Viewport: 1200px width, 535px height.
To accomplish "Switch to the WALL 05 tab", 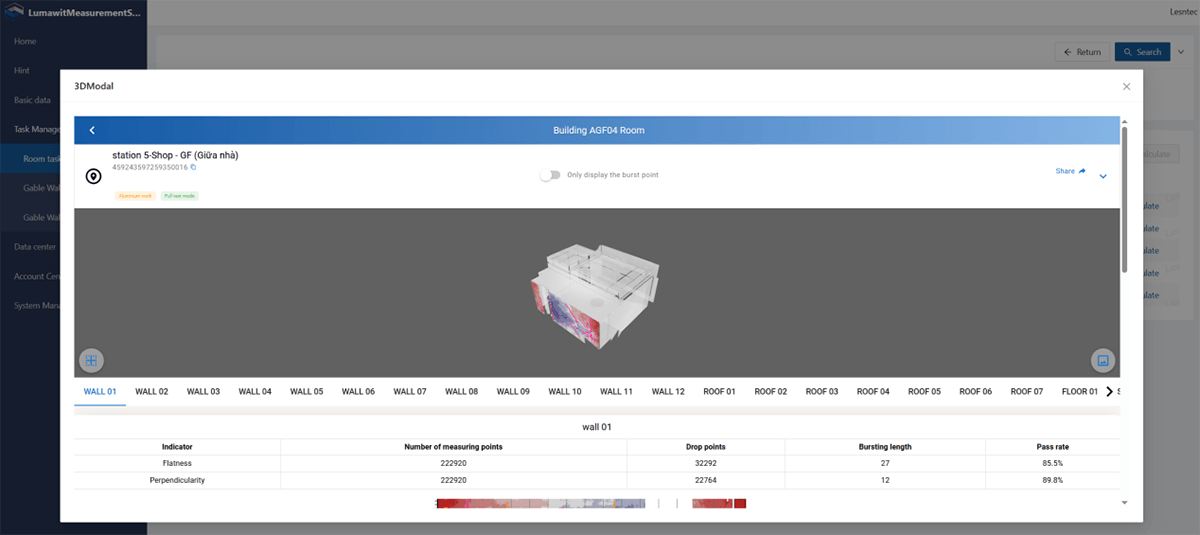I will pyautogui.click(x=306, y=392).
